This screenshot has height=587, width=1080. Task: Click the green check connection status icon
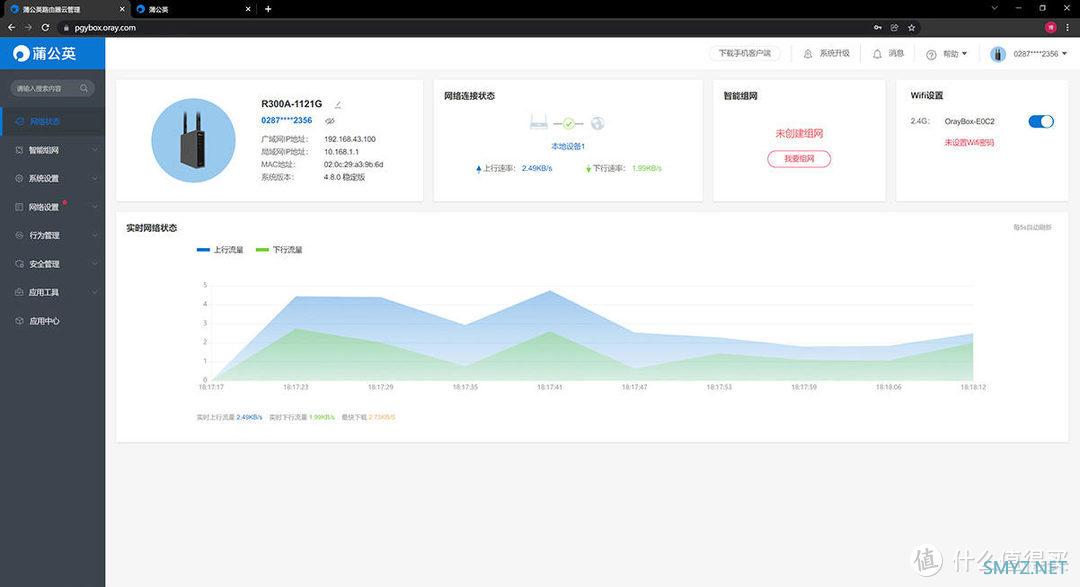[x=568, y=123]
